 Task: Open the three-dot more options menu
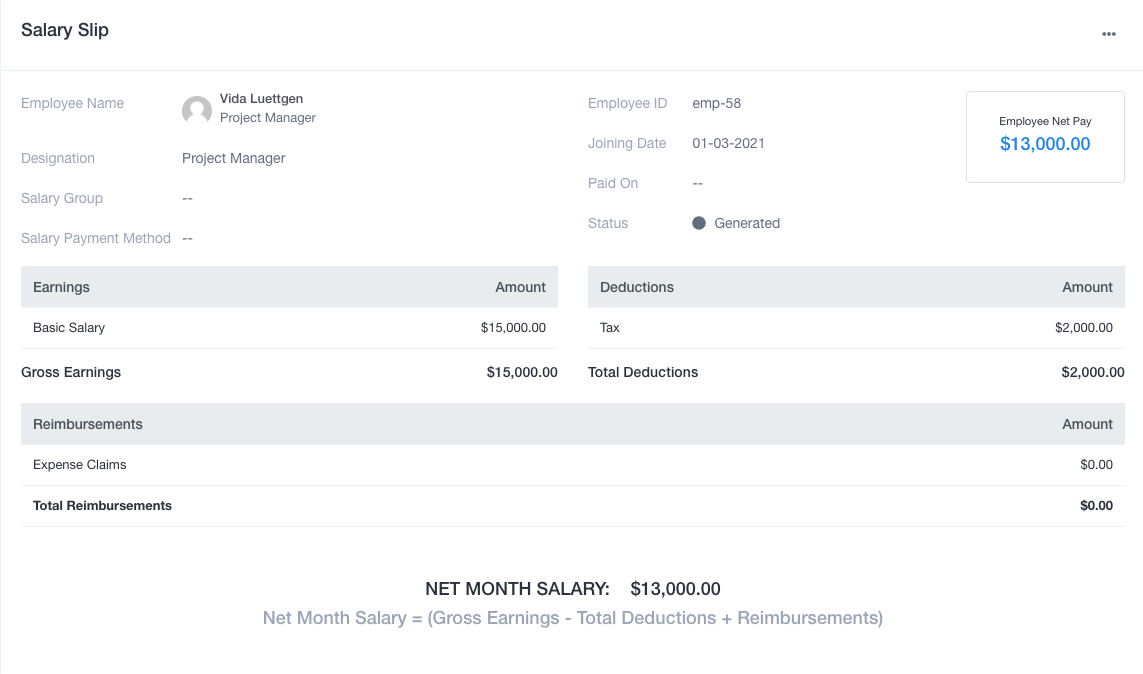[x=1108, y=34]
